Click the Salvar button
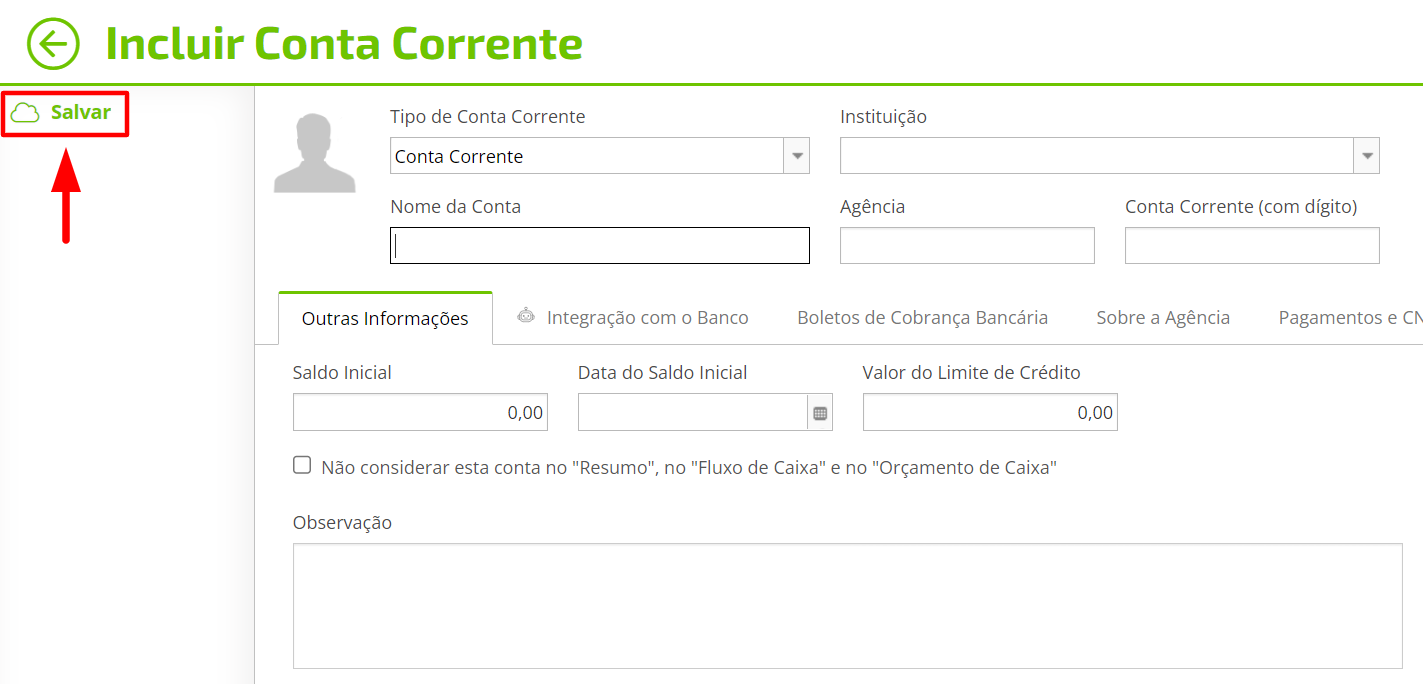Viewport: 1423px width, 684px height. [x=66, y=113]
